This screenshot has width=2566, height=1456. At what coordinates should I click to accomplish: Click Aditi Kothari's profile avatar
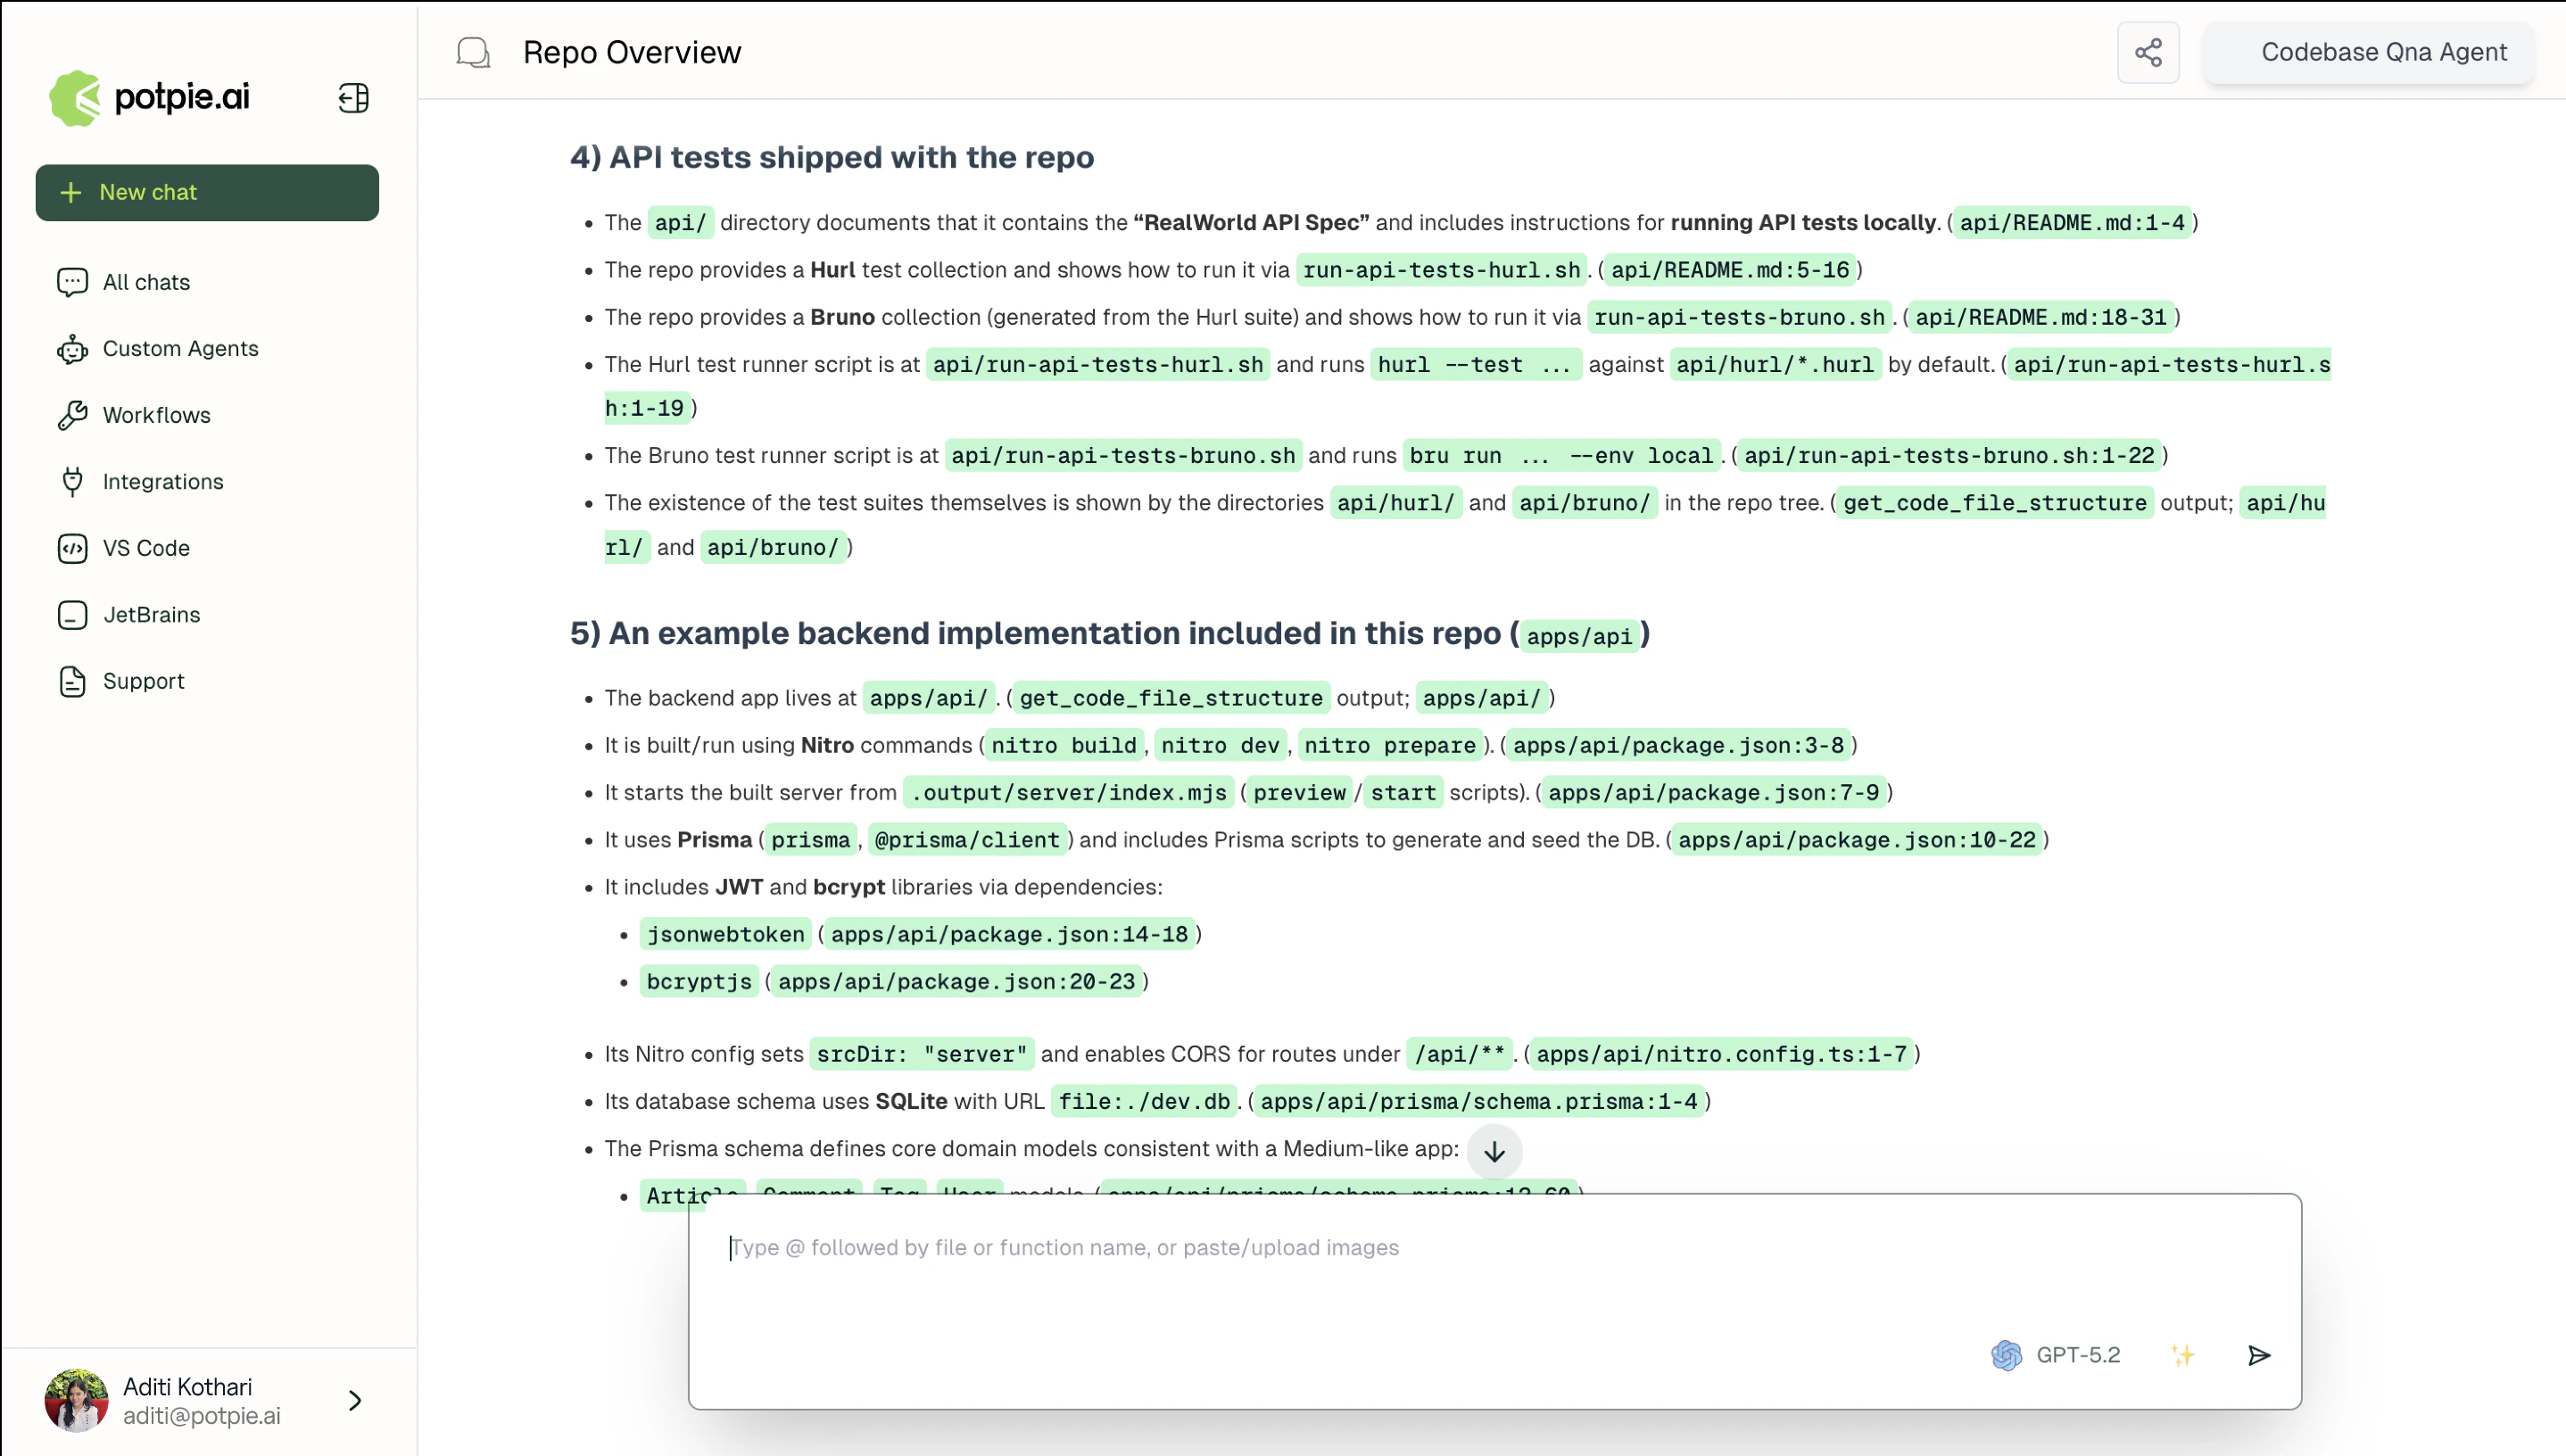[75, 1400]
